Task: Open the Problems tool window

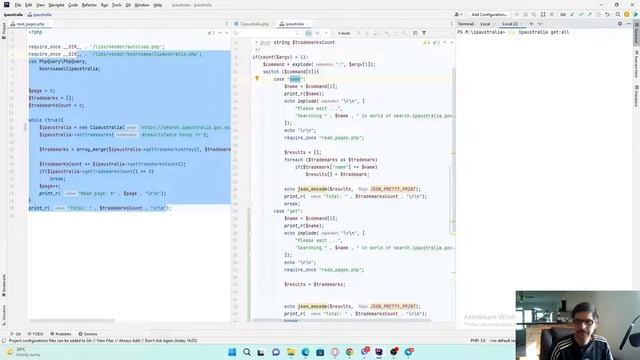Action: [x=60, y=334]
